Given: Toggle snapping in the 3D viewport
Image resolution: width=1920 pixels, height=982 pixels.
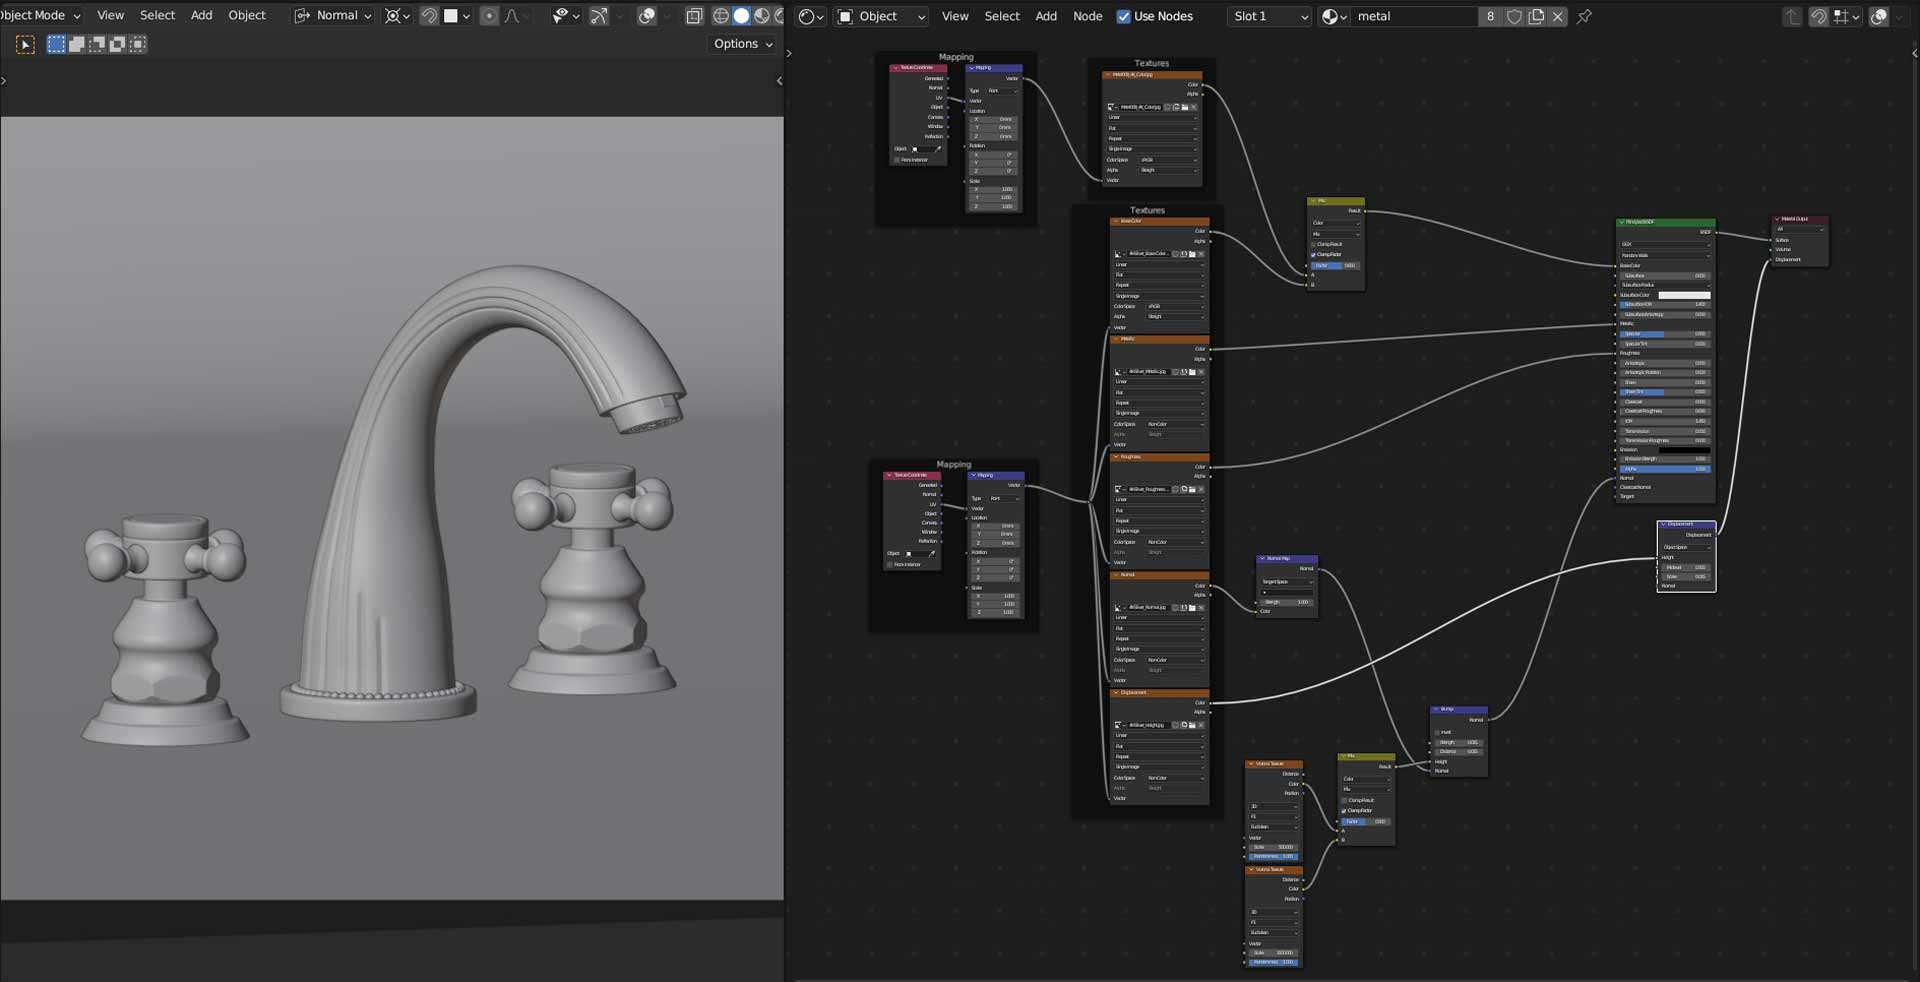Looking at the screenshot, I should [429, 16].
